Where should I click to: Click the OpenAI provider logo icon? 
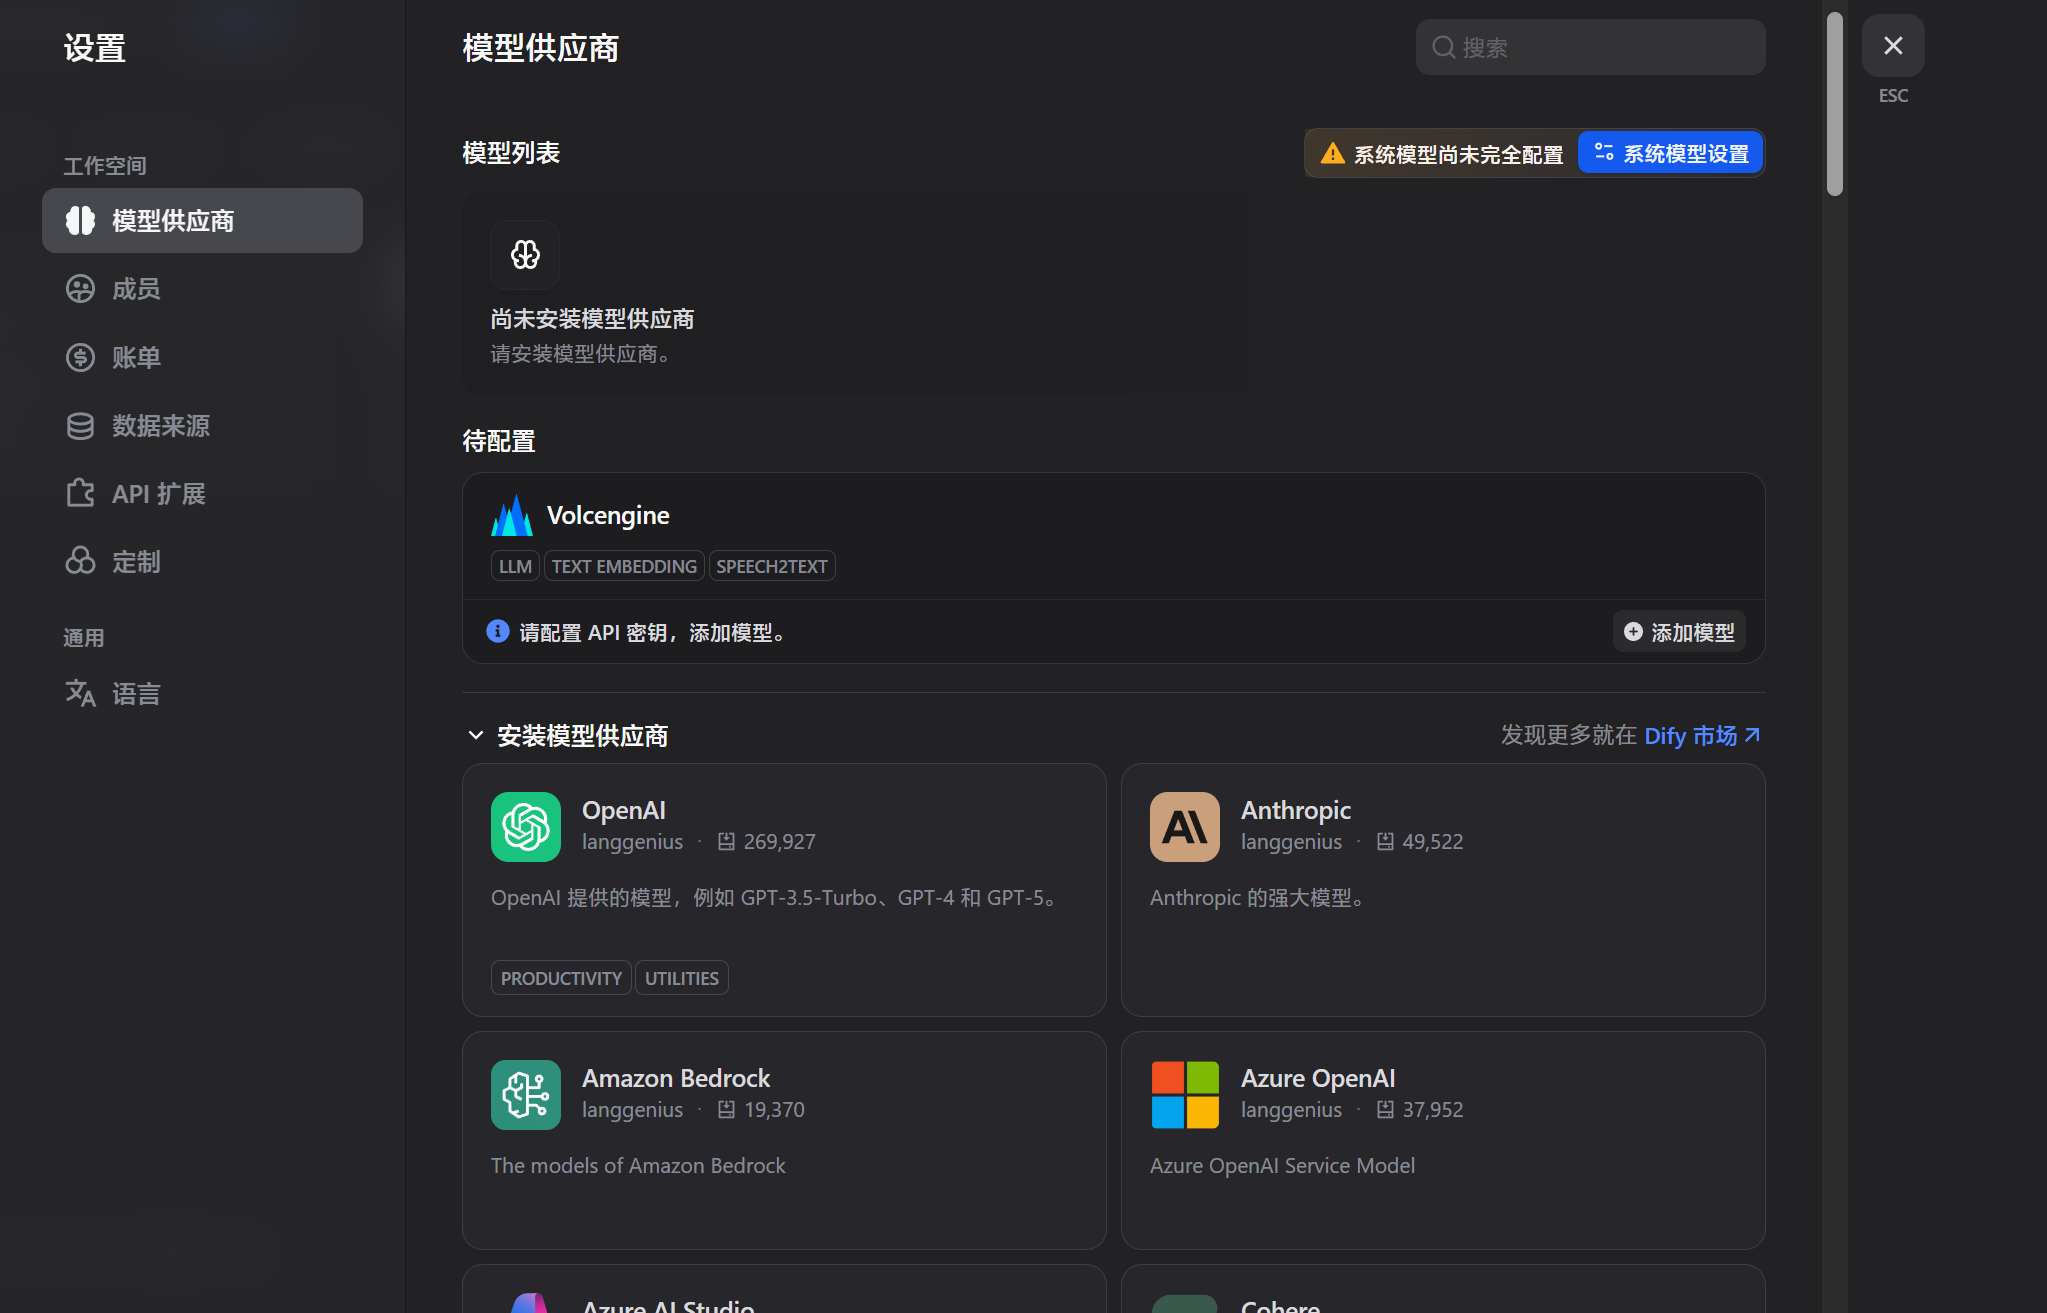[x=525, y=826]
